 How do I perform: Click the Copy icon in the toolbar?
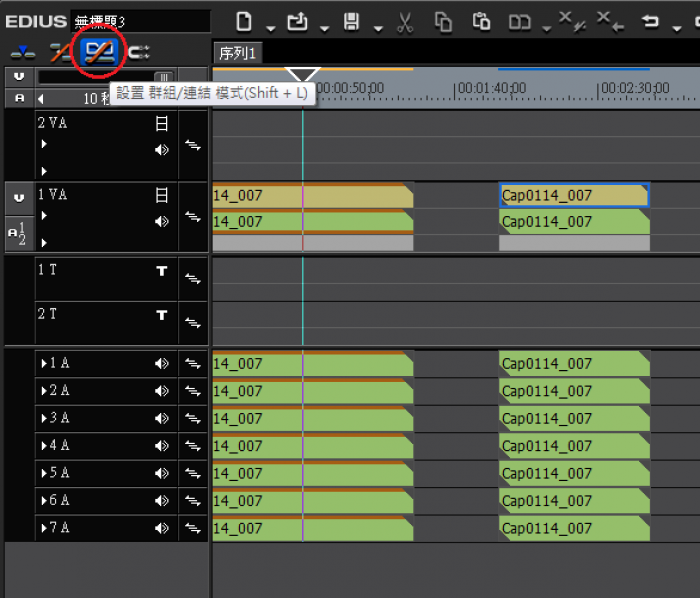pos(443,21)
